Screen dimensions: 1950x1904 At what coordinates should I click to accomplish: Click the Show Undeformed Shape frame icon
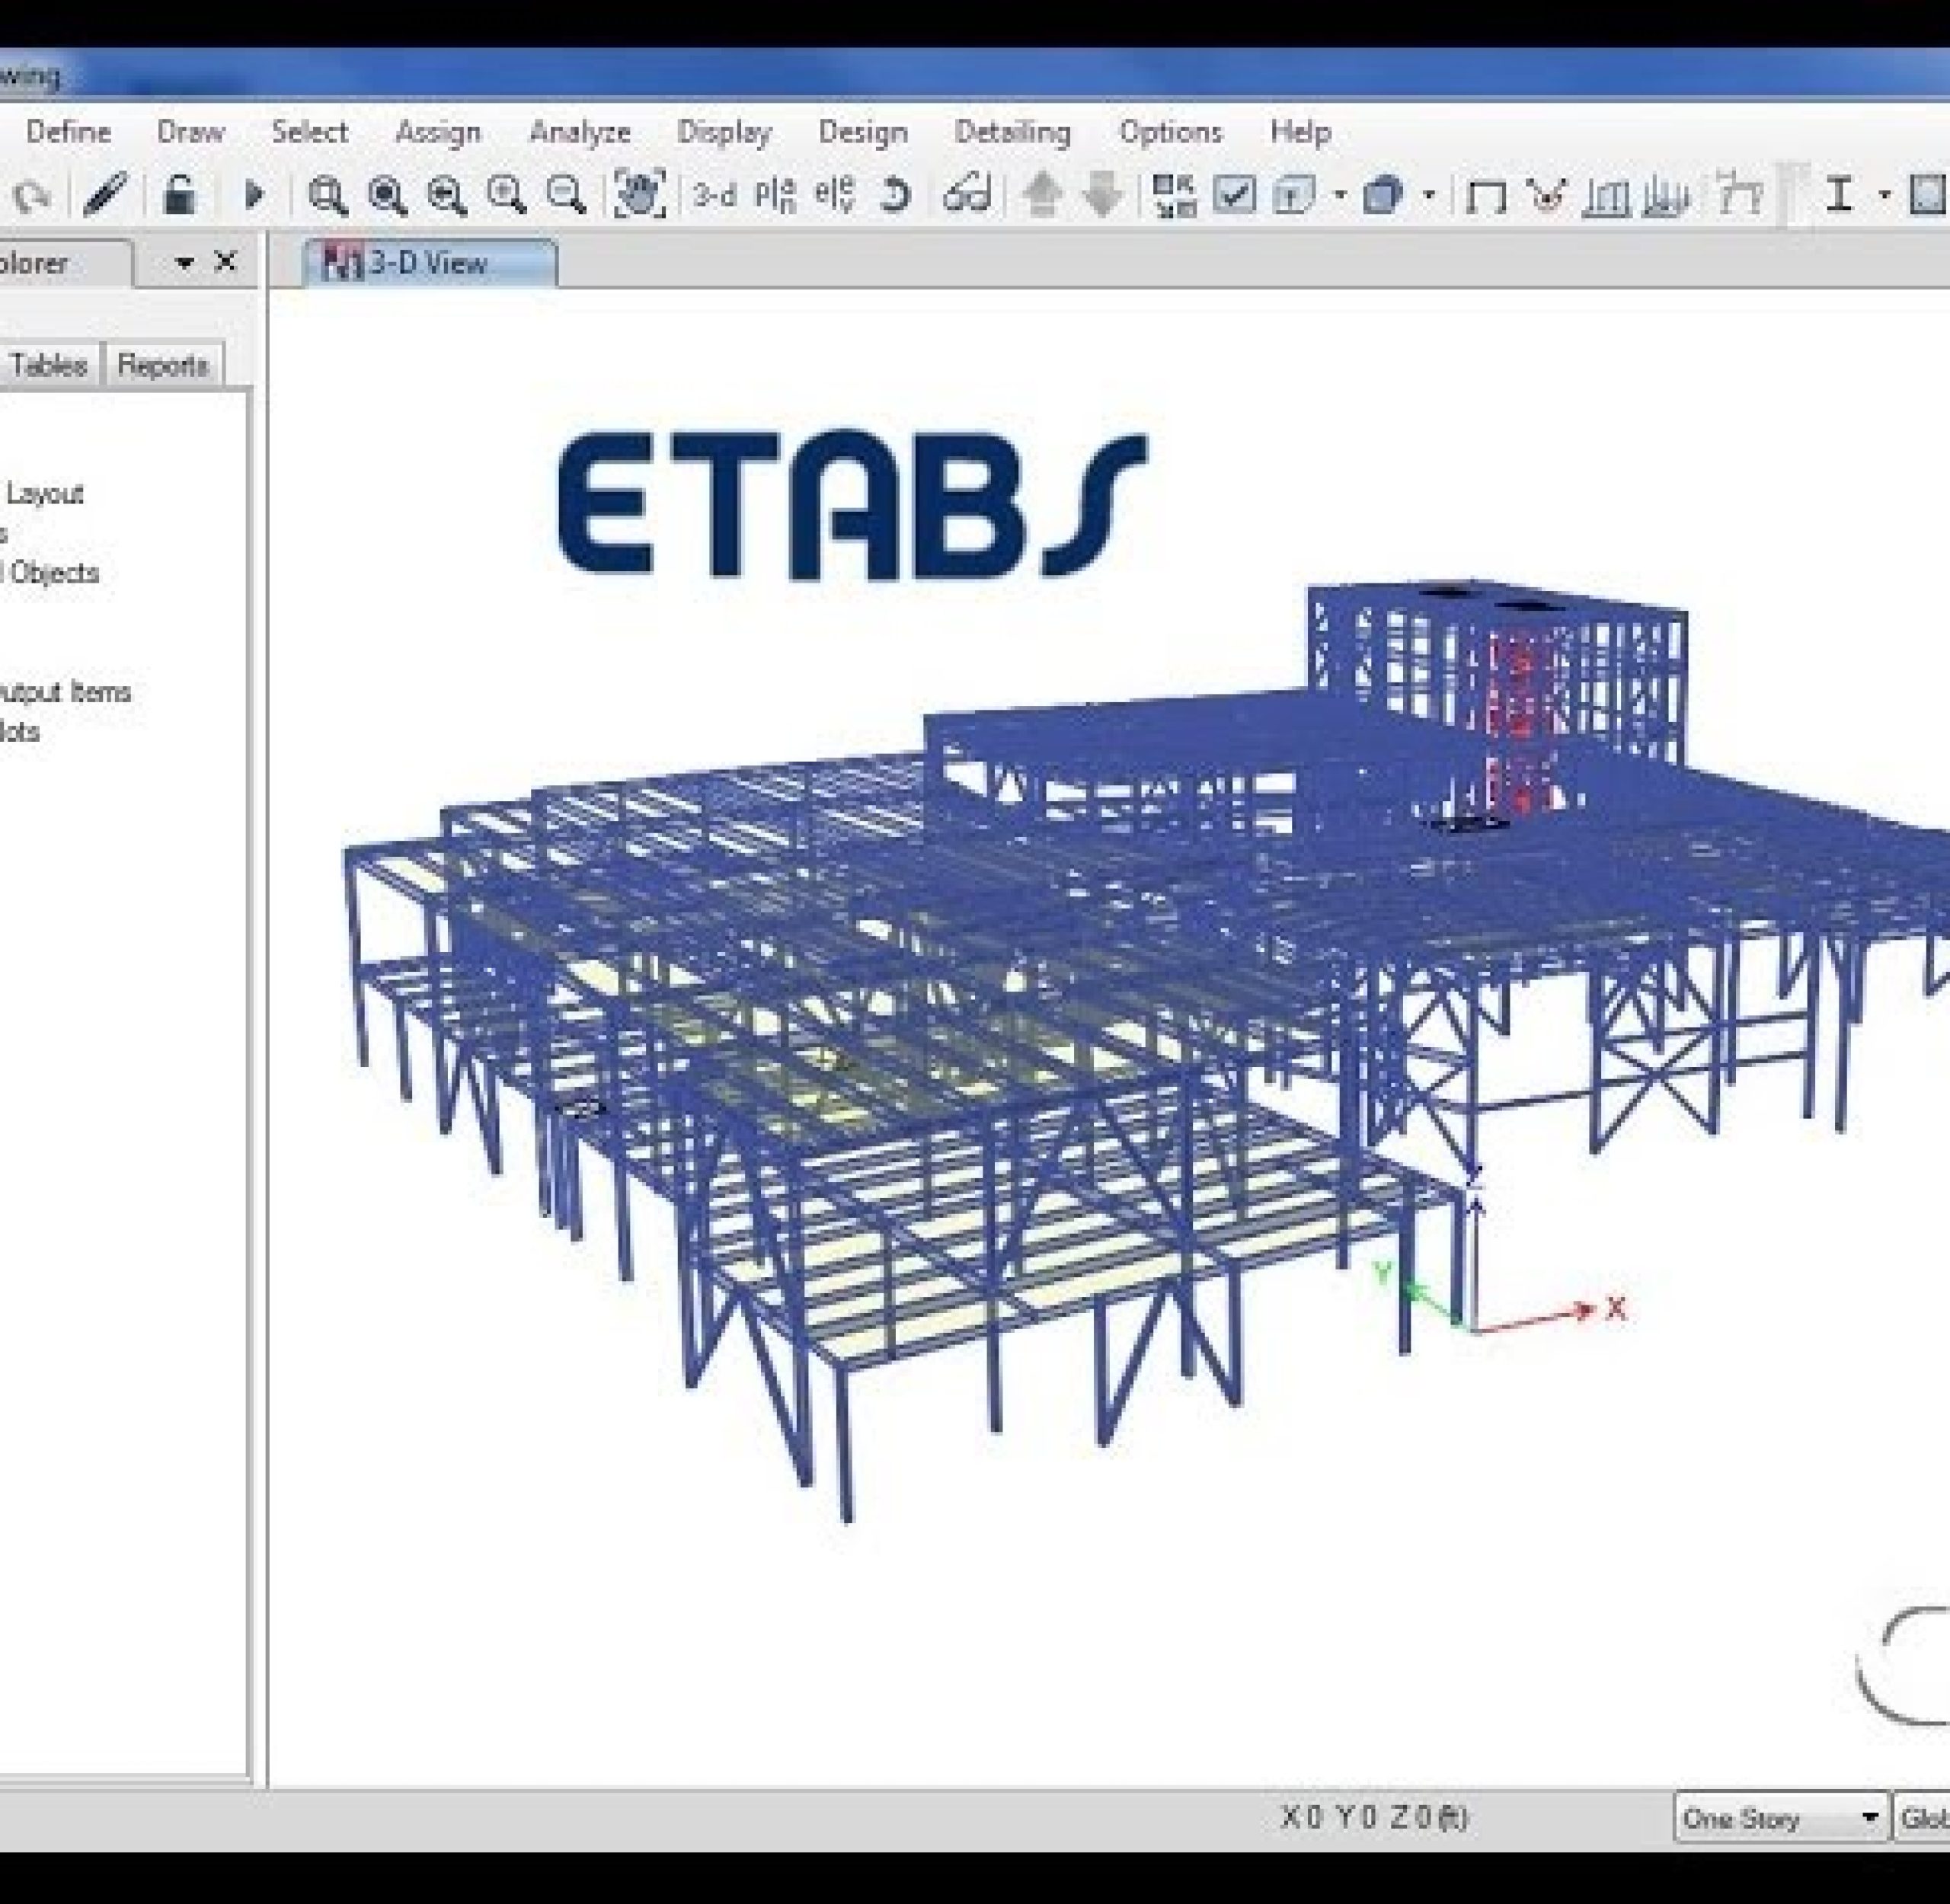(x=1485, y=196)
